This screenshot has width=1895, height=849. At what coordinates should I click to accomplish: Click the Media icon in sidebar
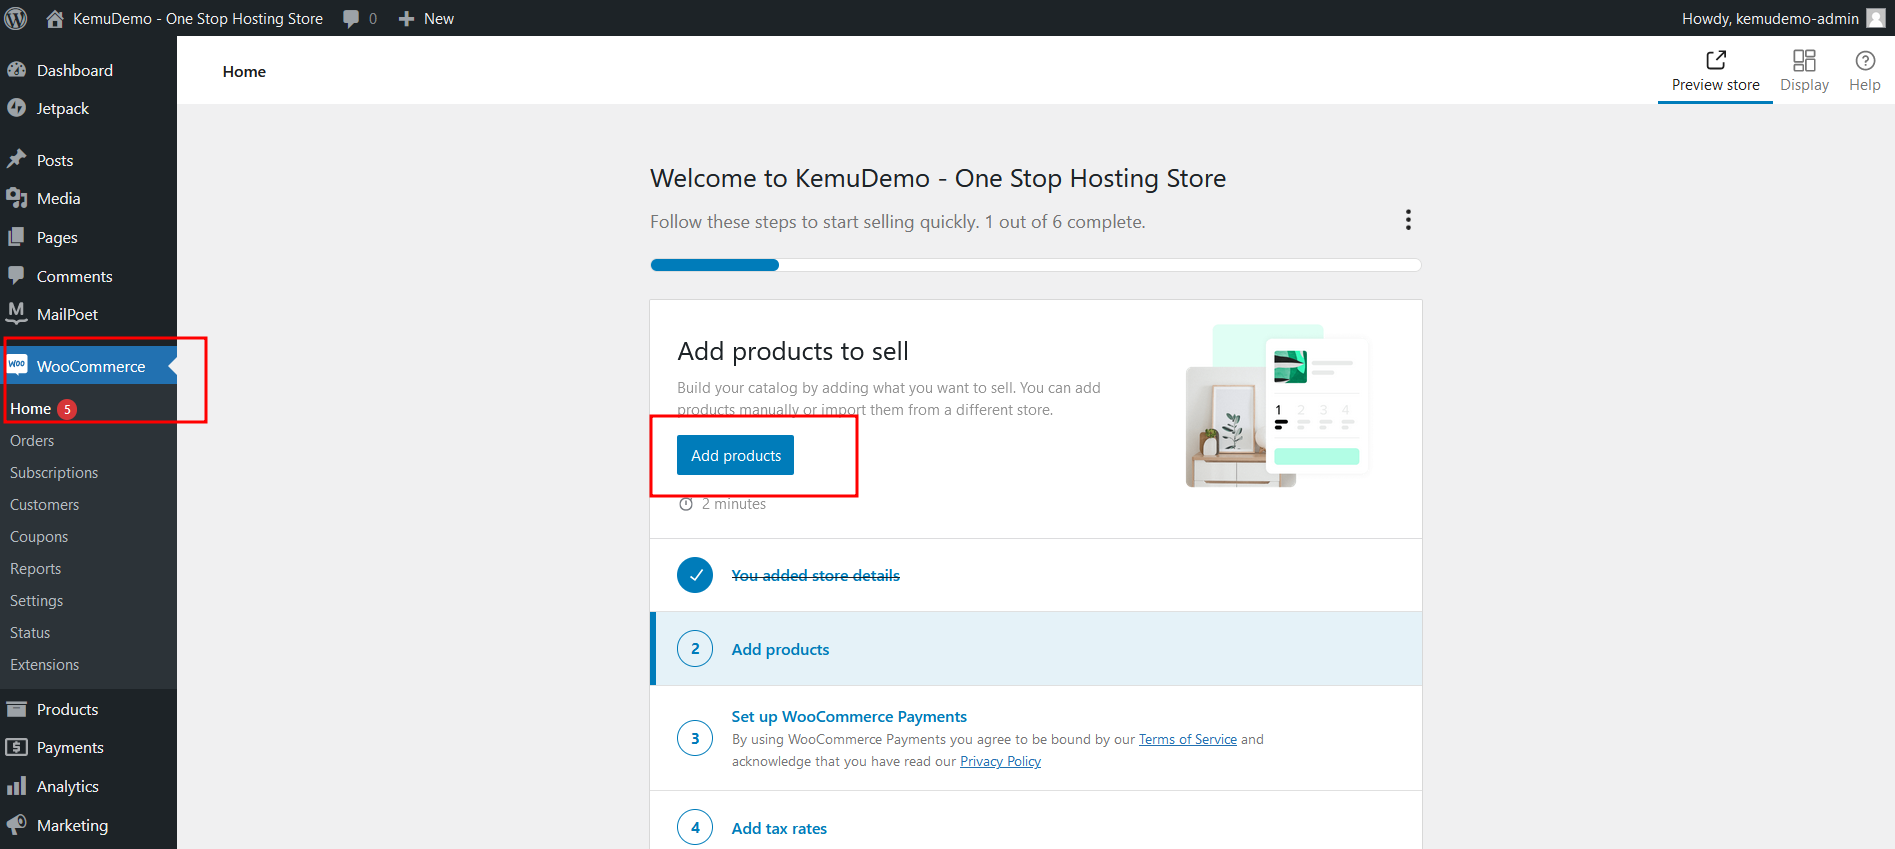pyautogui.click(x=17, y=198)
